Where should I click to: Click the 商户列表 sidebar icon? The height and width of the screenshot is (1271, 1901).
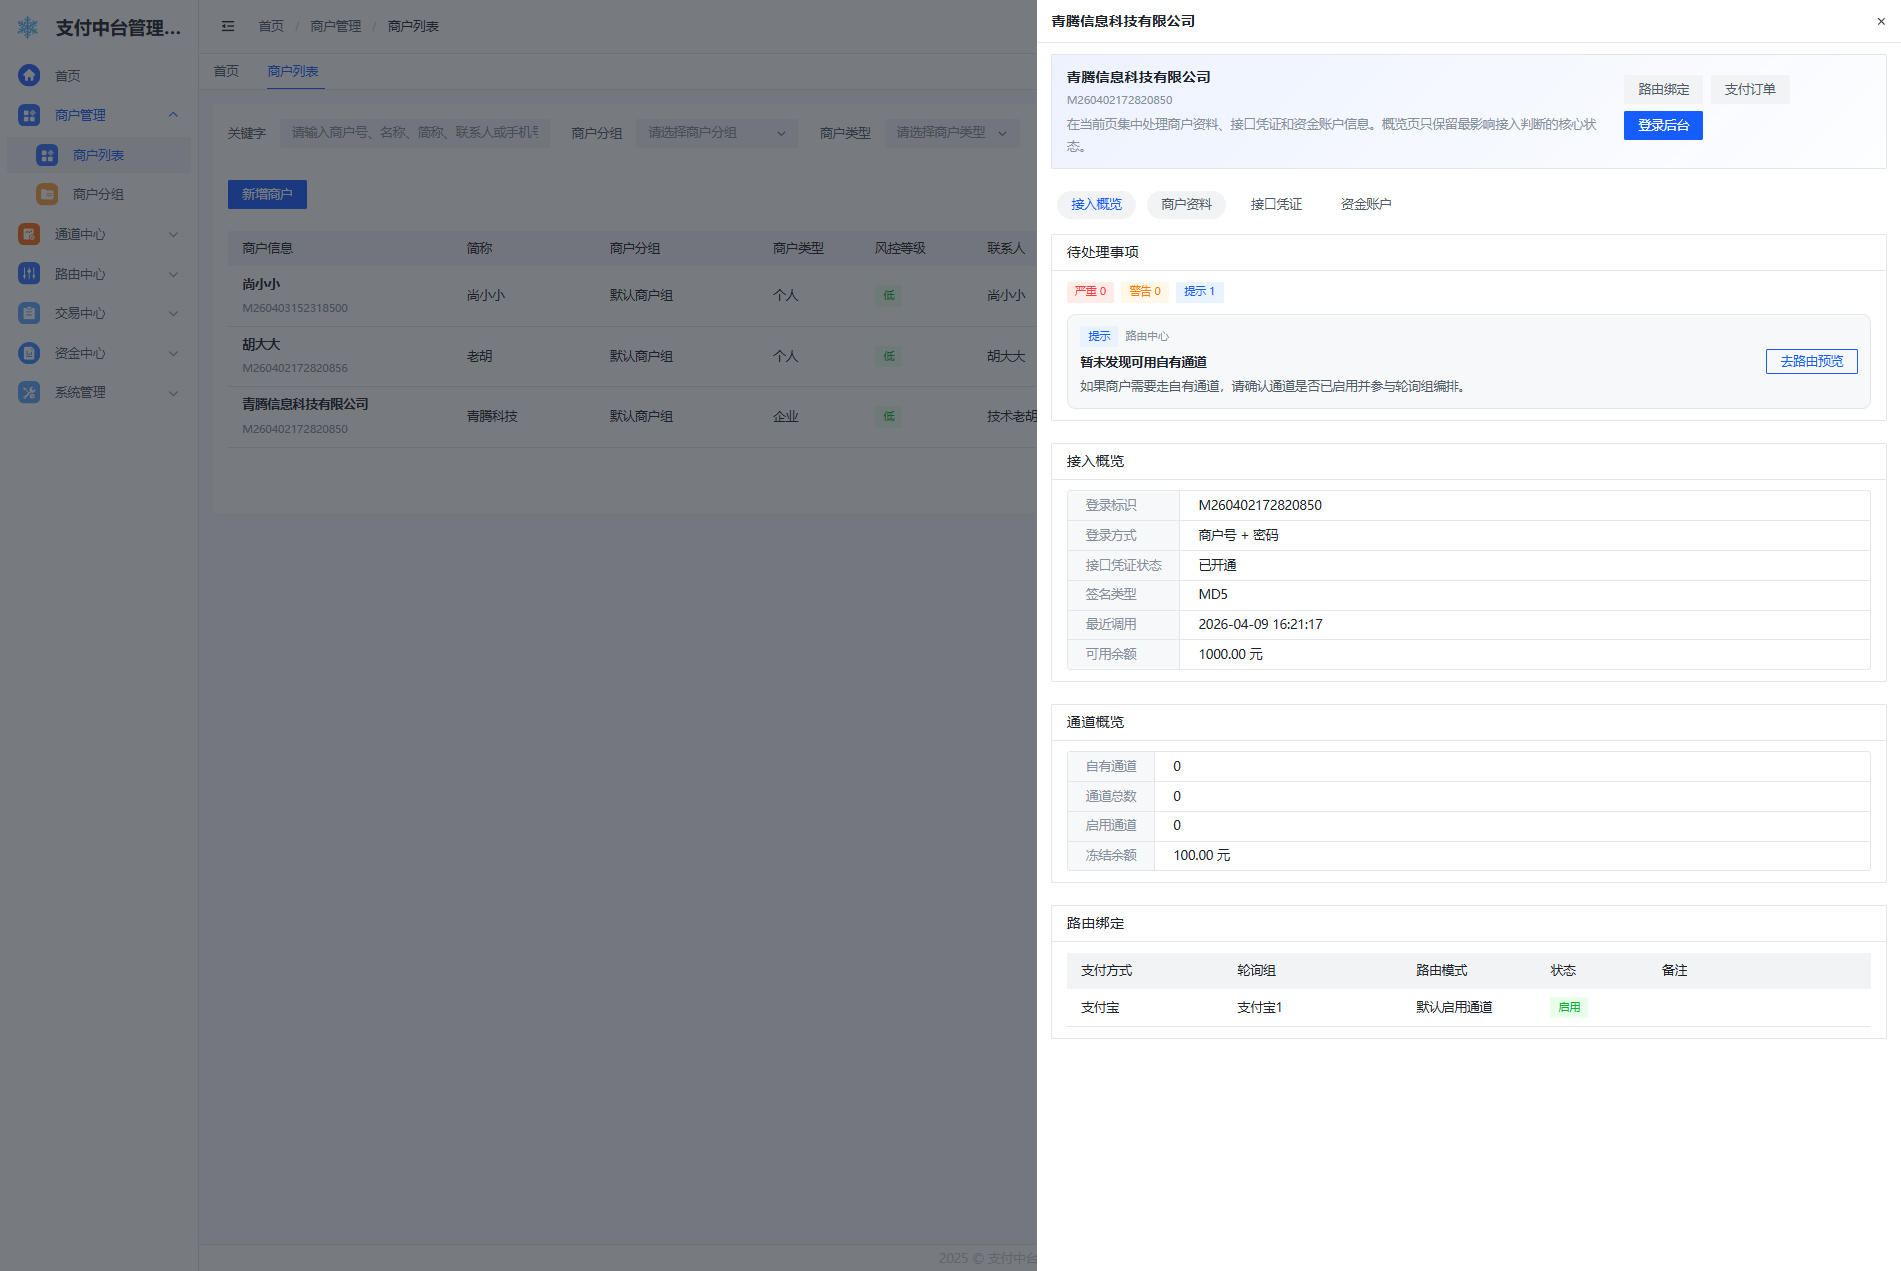point(47,155)
